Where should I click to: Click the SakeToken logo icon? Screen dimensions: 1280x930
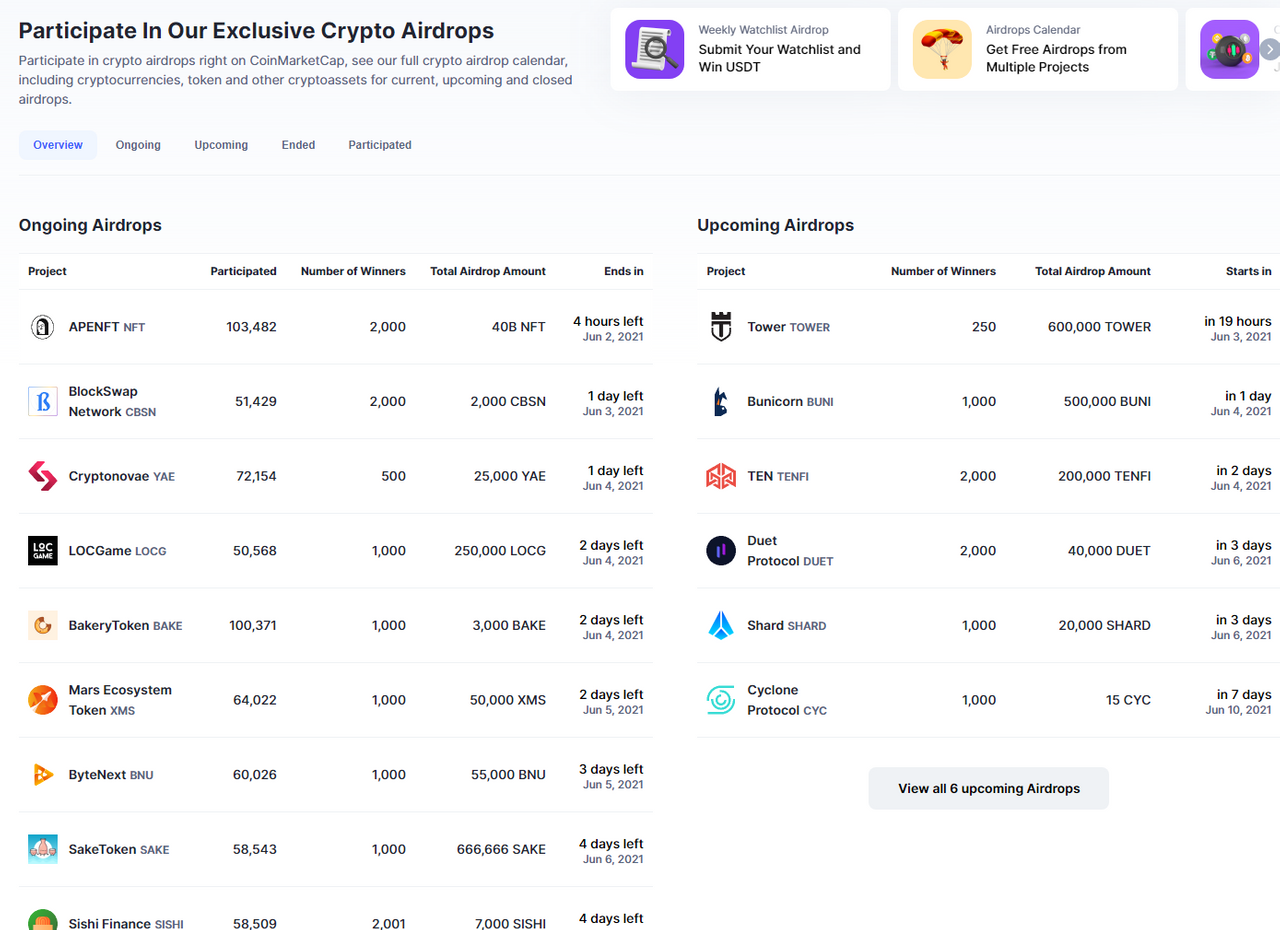pos(42,849)
